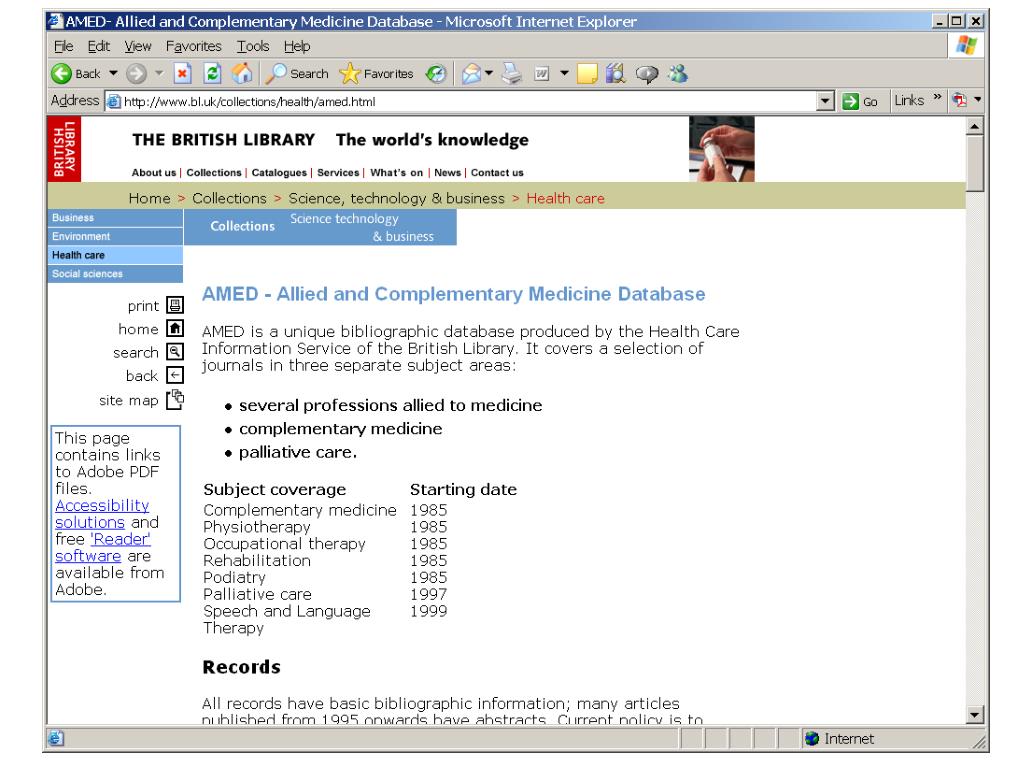Image resolution: width=1024 pixels, height=768 pixels.
Task: Click the Catalogues navigation link
Action: [279, 173]
